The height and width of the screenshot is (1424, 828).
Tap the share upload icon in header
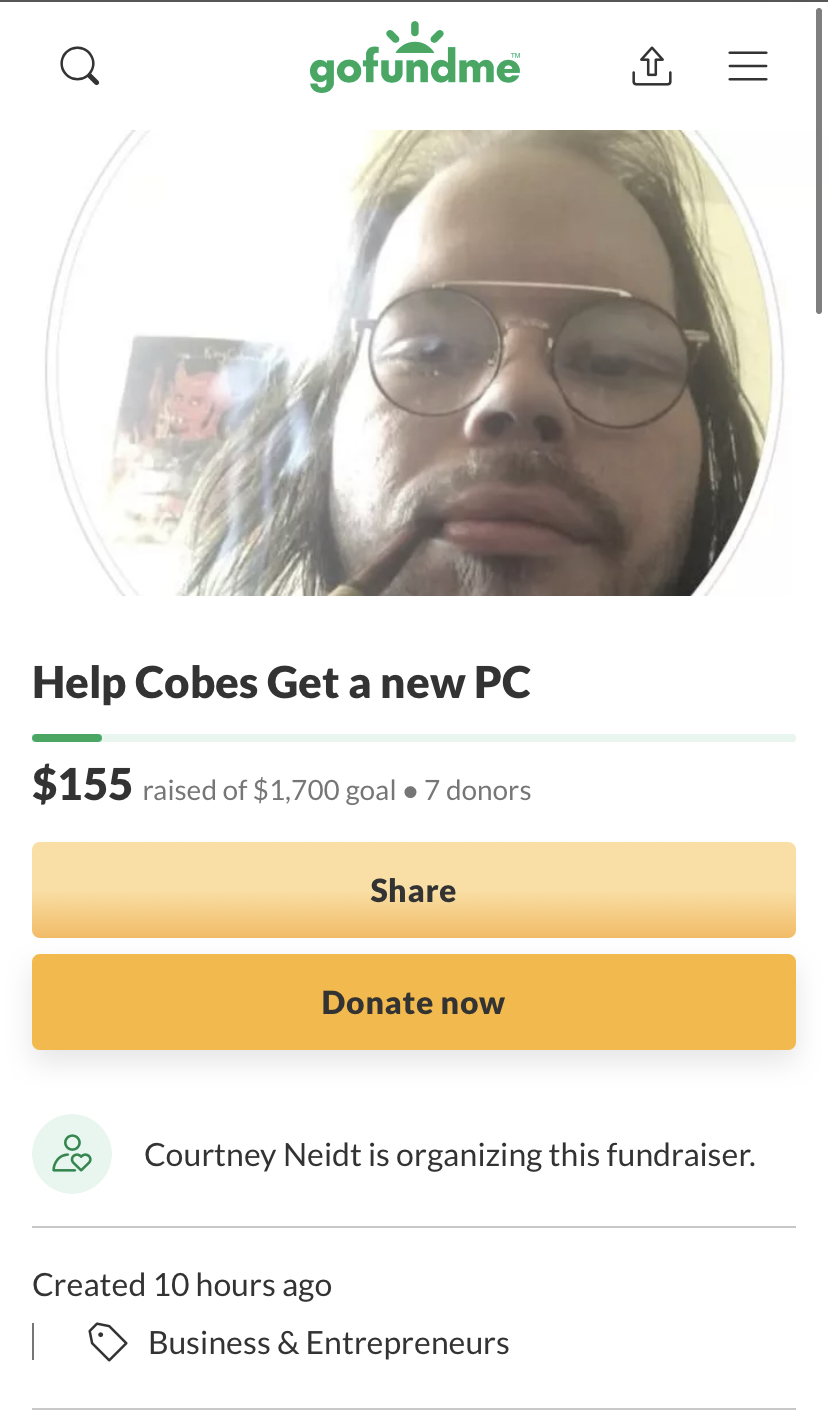click(x=652, y=66)
